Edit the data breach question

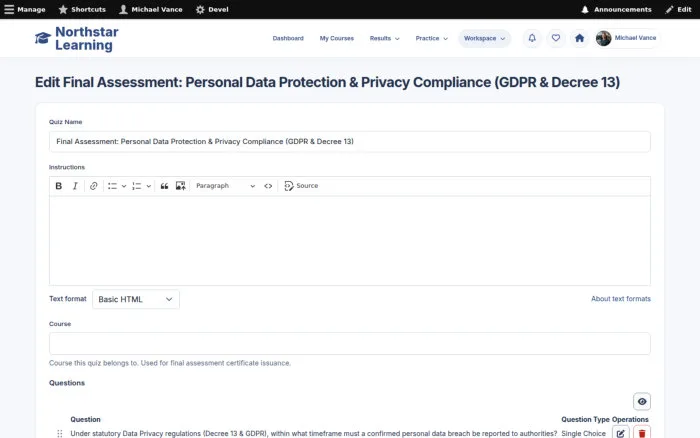(621, 433)
